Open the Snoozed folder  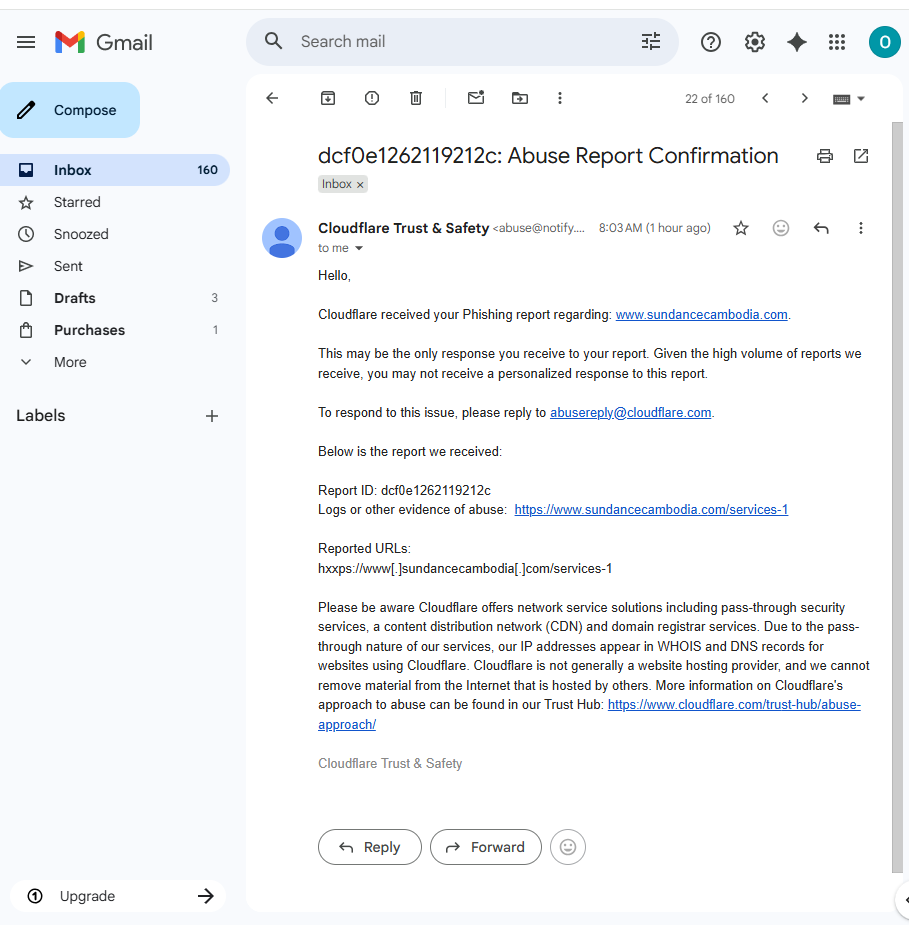pos(114,234)
